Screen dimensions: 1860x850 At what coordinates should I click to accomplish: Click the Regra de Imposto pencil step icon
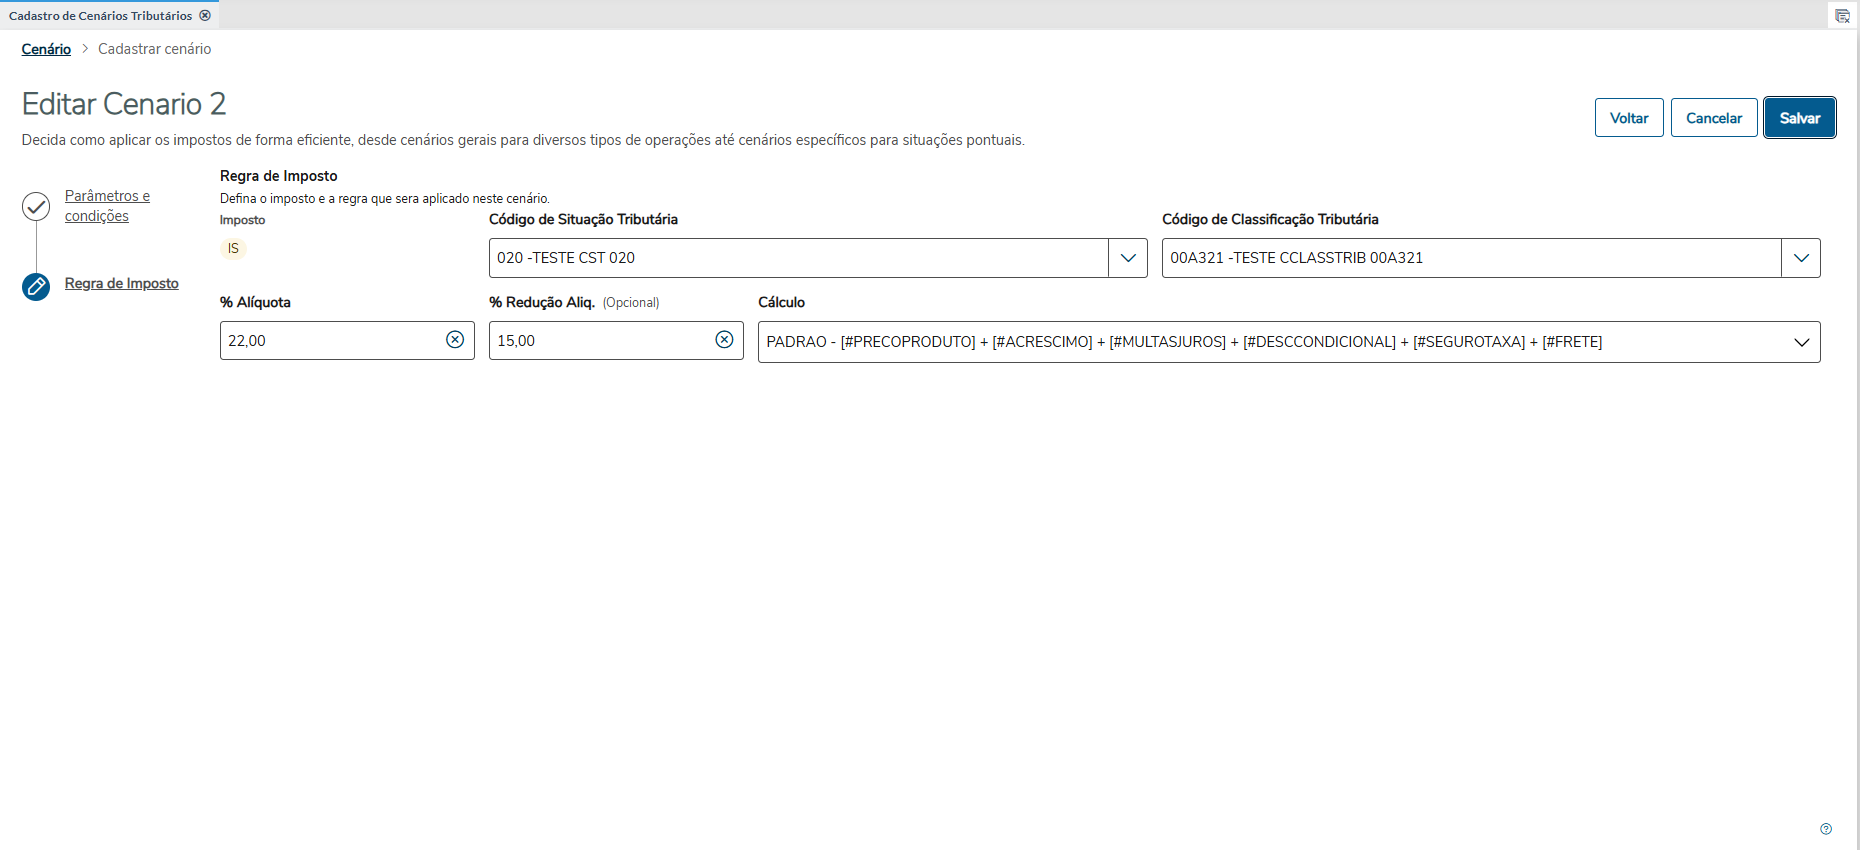tap(36, 287)
